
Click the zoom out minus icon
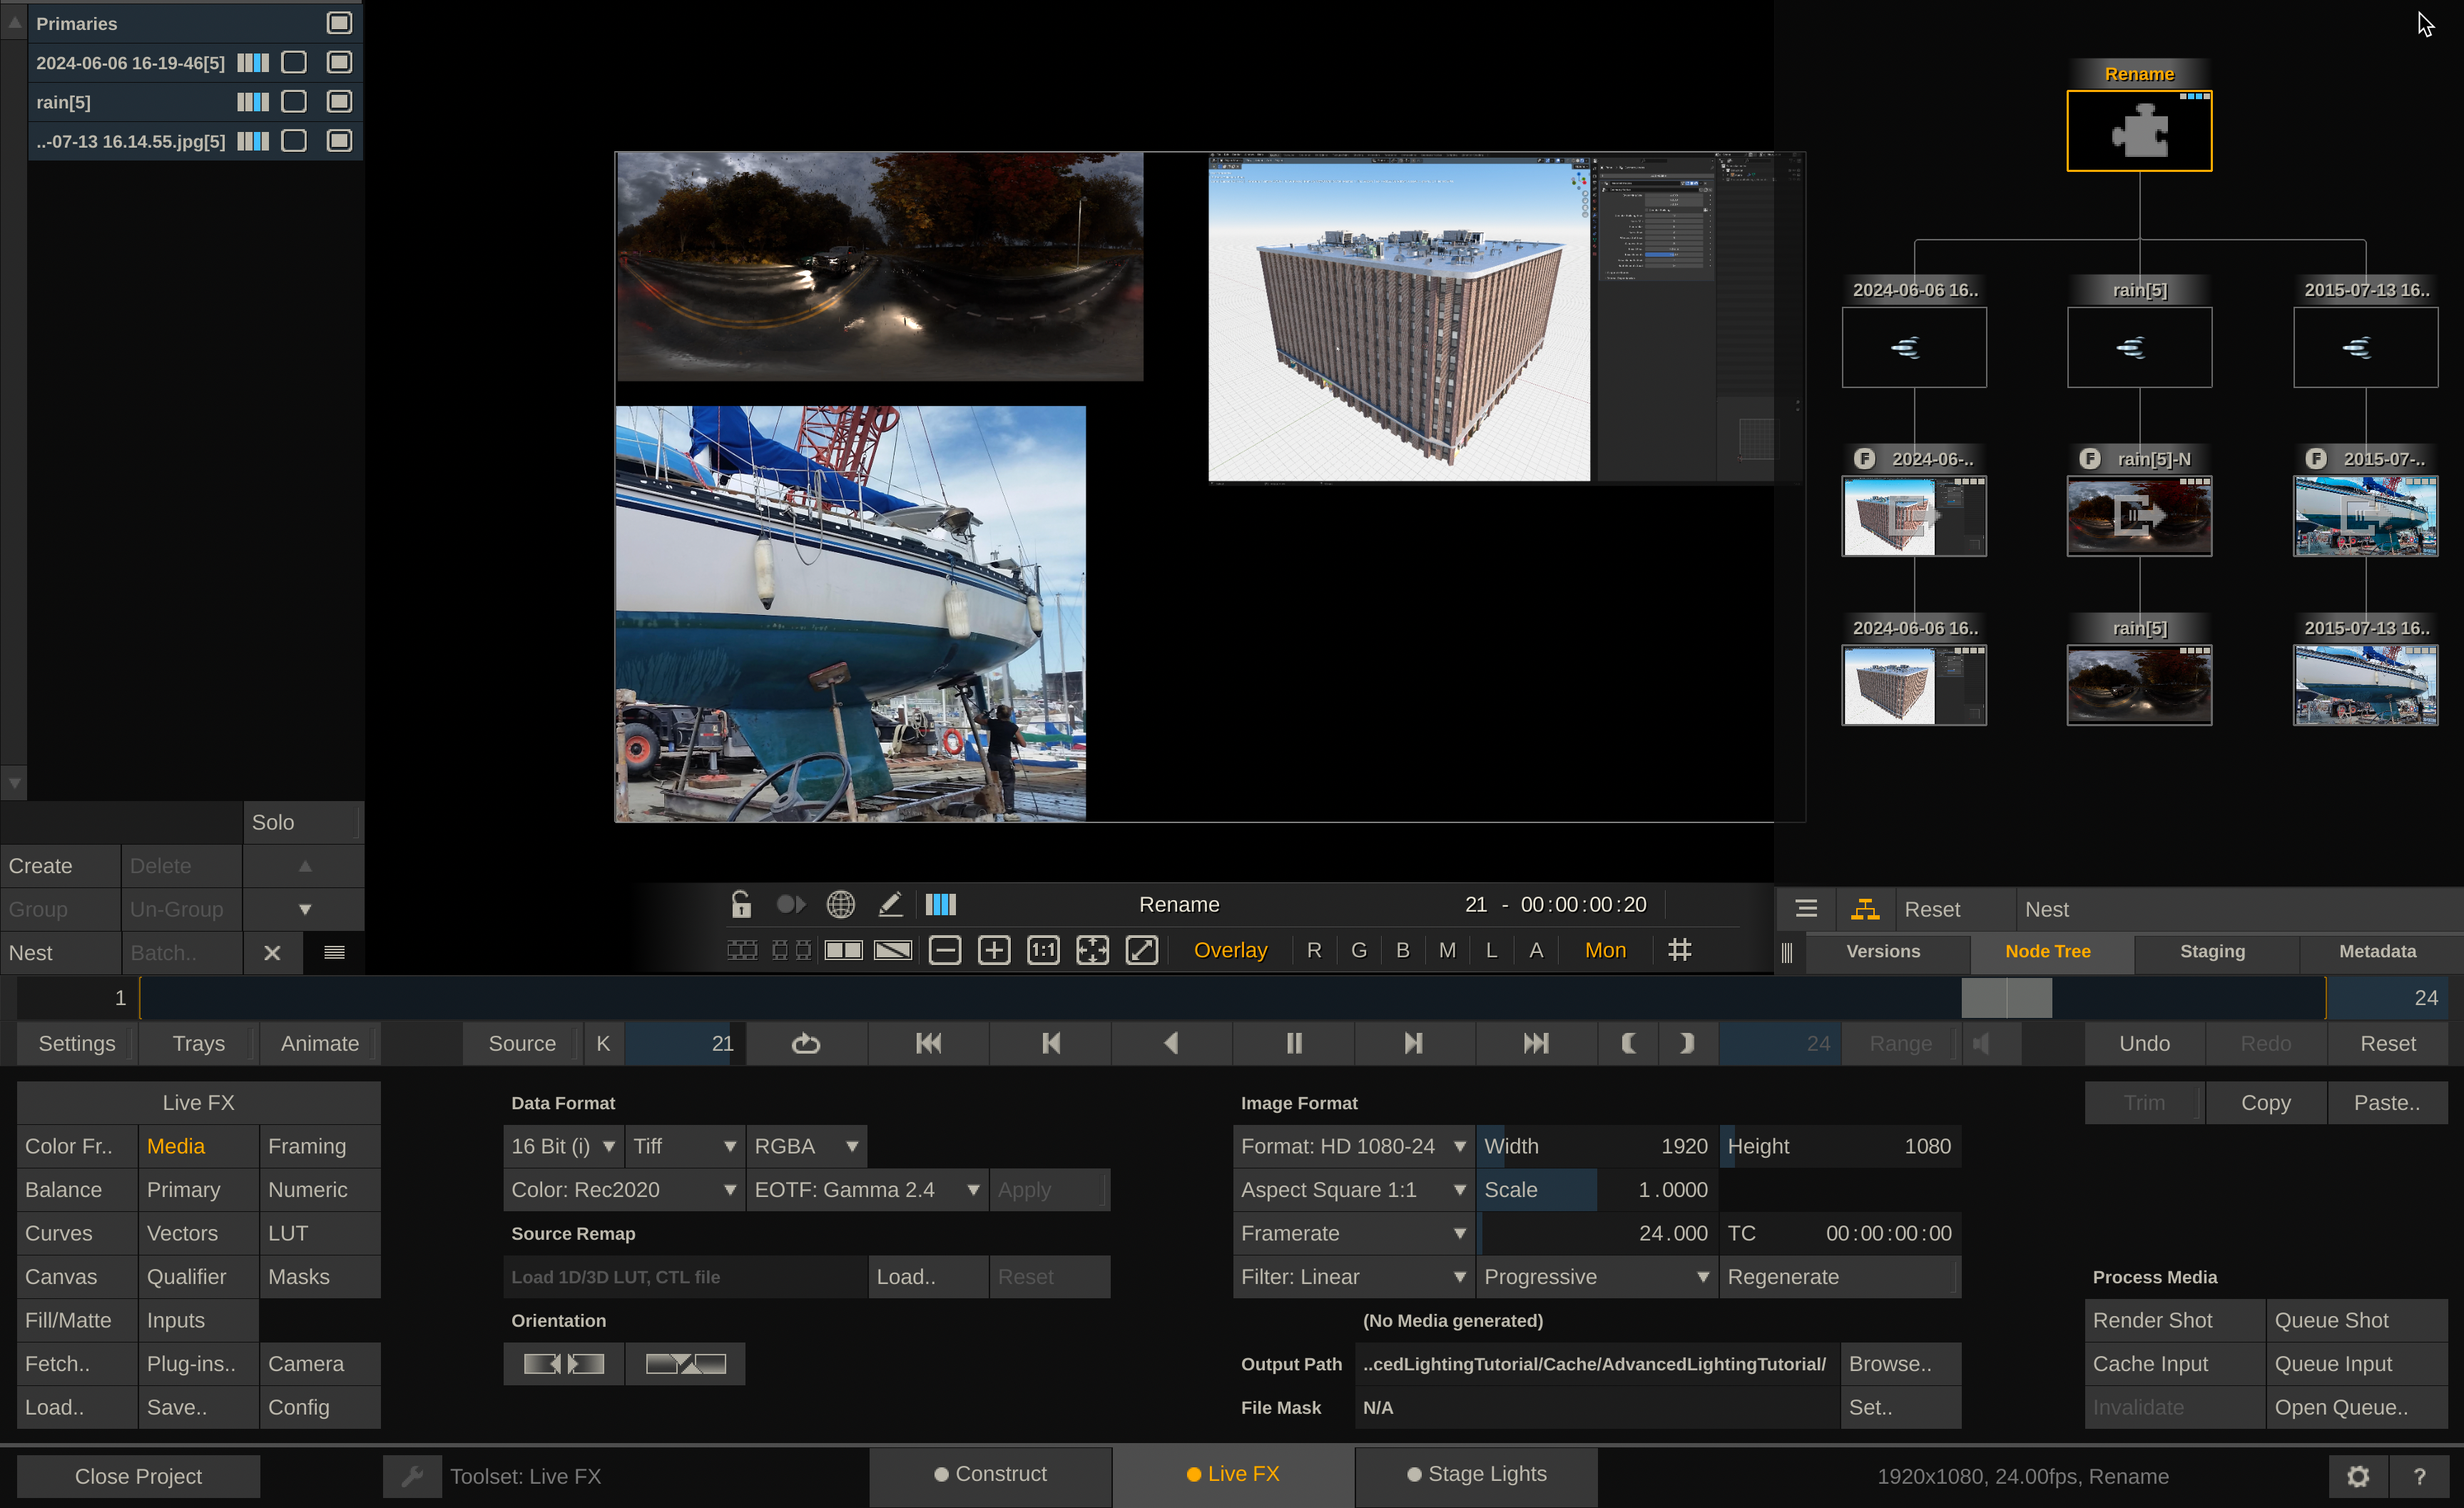[944, 950]
